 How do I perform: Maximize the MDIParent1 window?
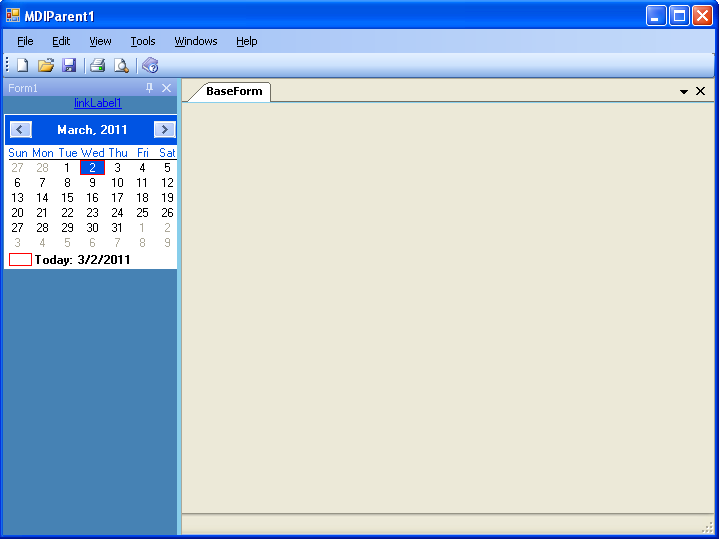pos(680,16)
